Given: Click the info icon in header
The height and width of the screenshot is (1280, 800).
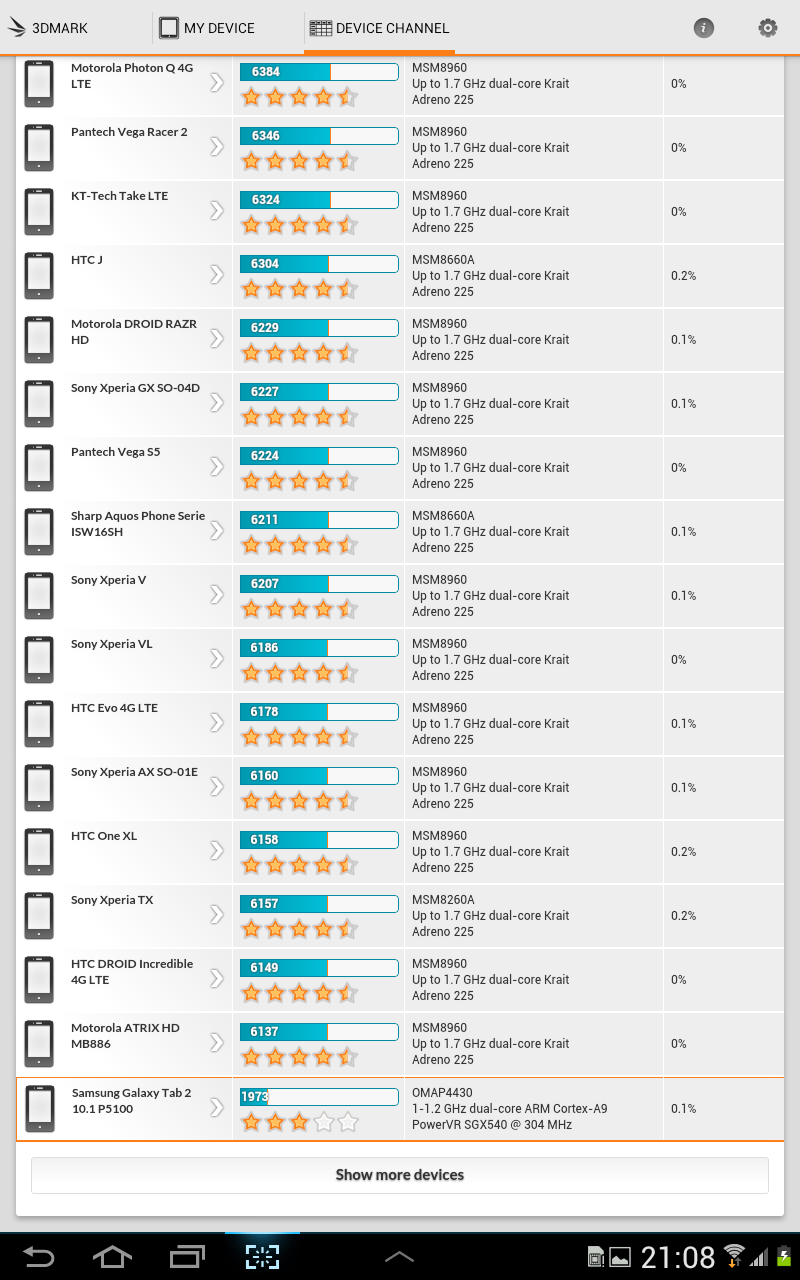Looking at the screenshot, I should (x=704, y=28).
